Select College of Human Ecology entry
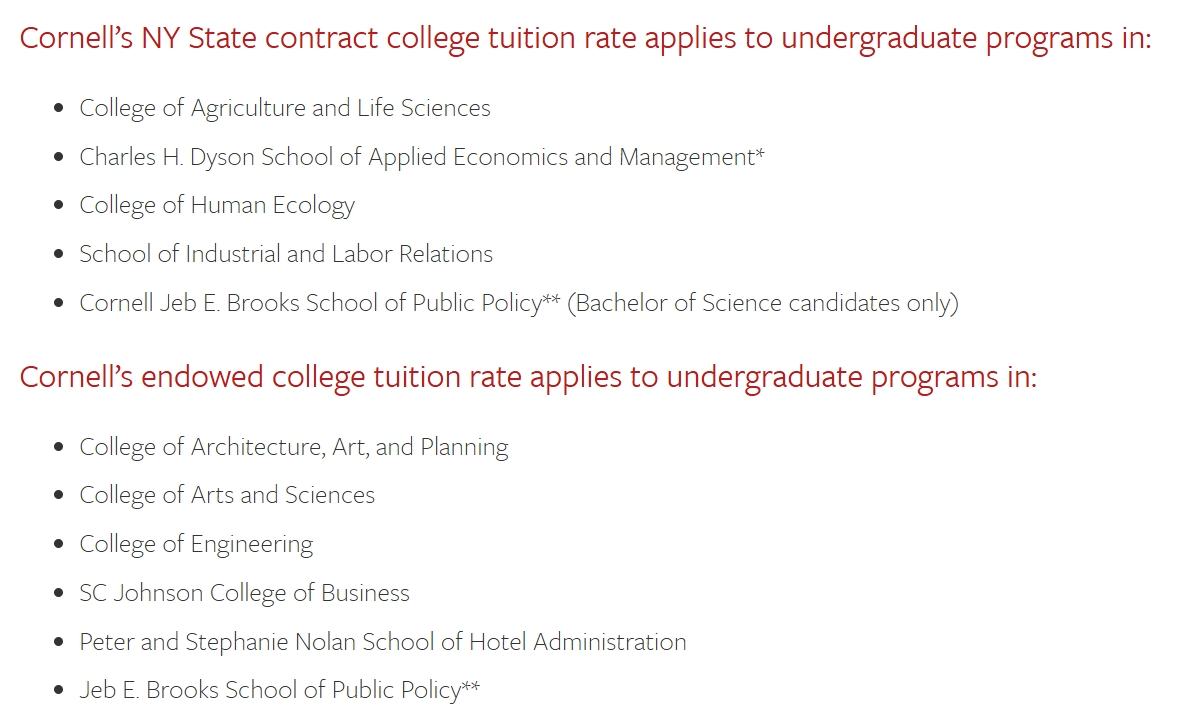This screenshot has width=1177, height=726. [x=217, y=206]
